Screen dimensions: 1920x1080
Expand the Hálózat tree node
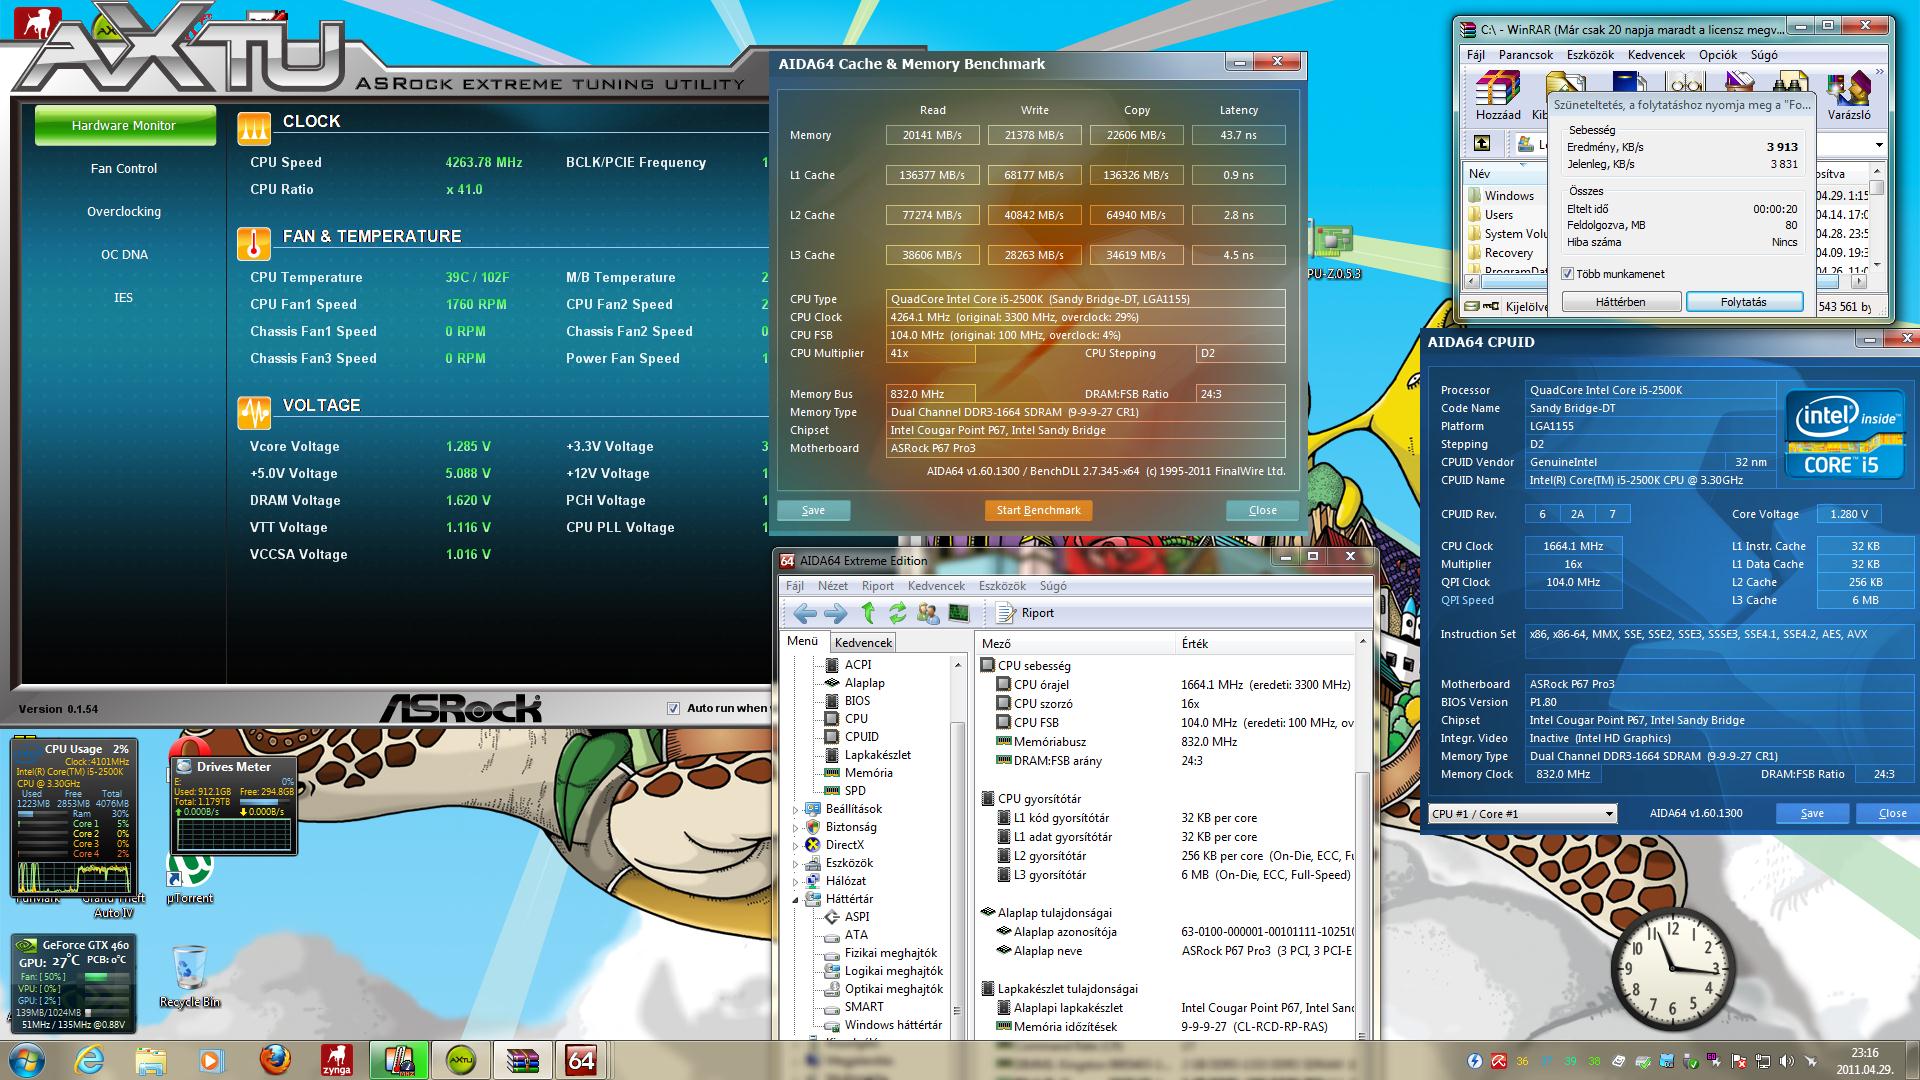[797, 881]
